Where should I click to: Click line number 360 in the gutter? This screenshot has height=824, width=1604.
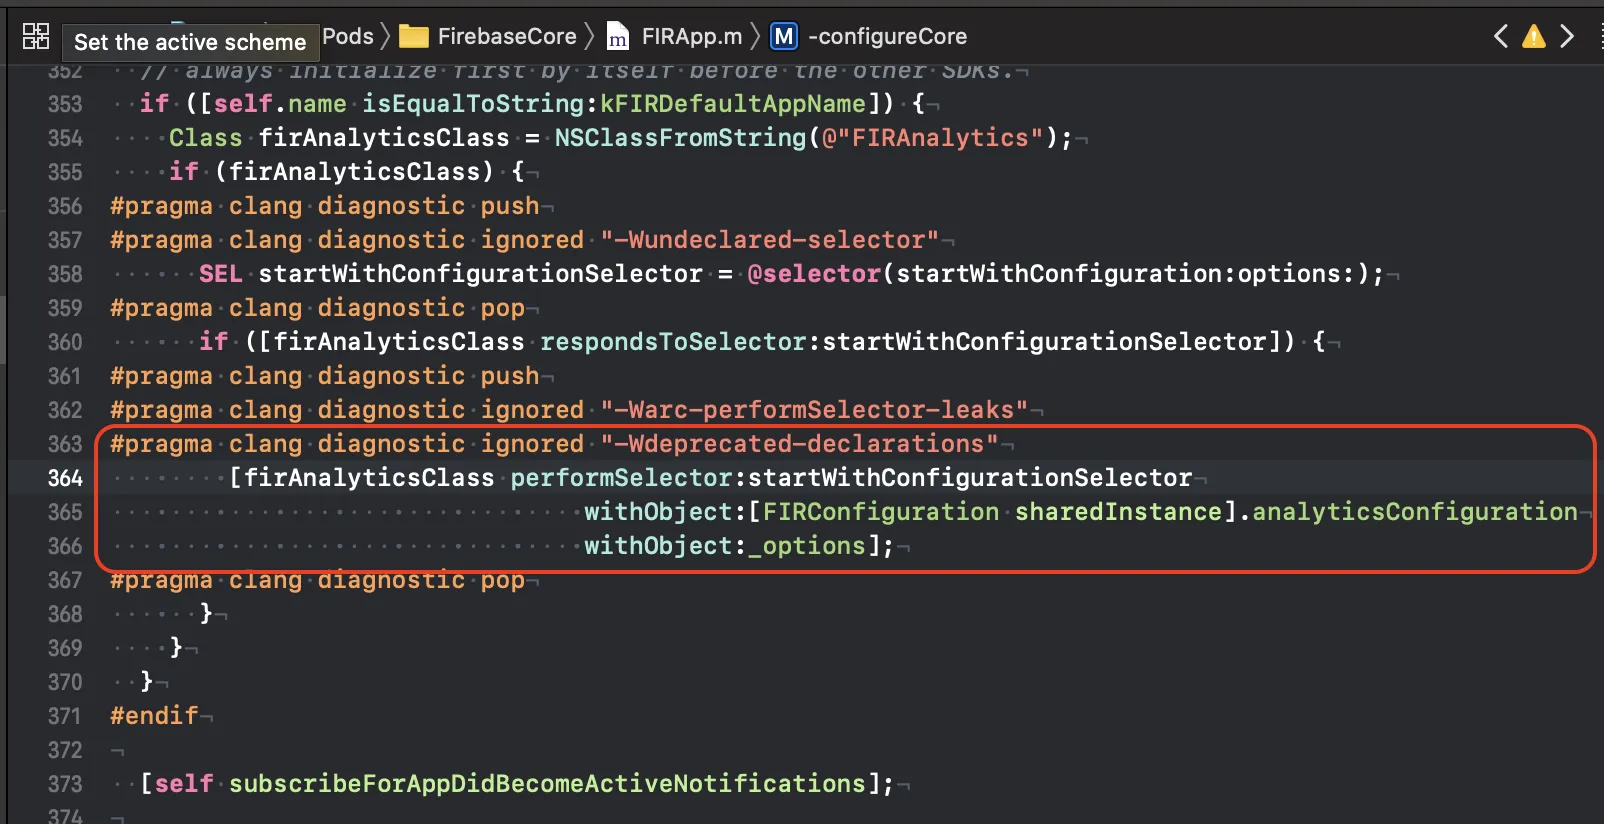coord(65,342)
